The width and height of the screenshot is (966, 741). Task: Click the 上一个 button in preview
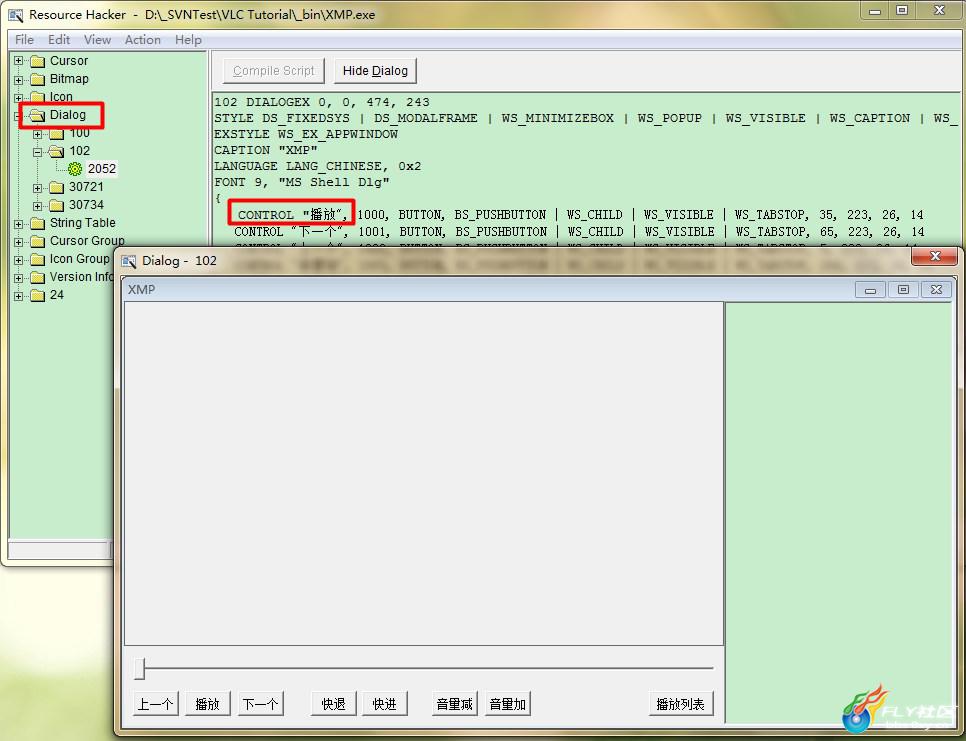156,704
